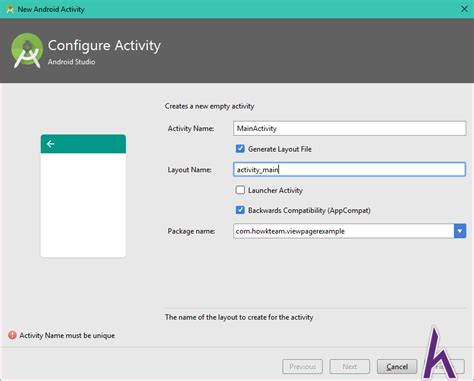Click the Previous button
Viewport: 474px width, 381px height.
(x=302, y=367)
